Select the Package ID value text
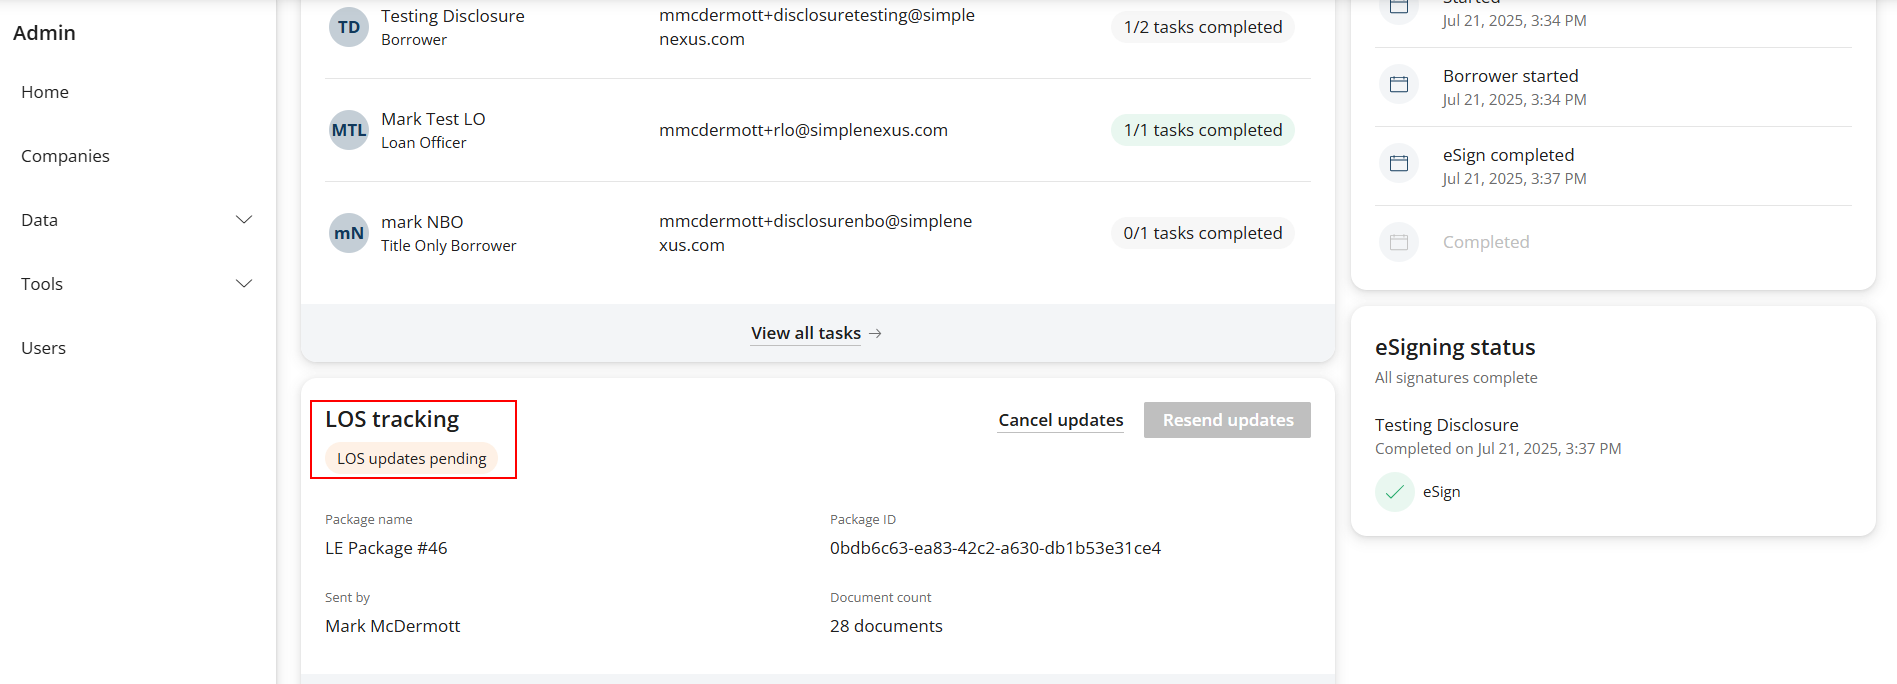The image size is (1897, 684). [995, 548]
